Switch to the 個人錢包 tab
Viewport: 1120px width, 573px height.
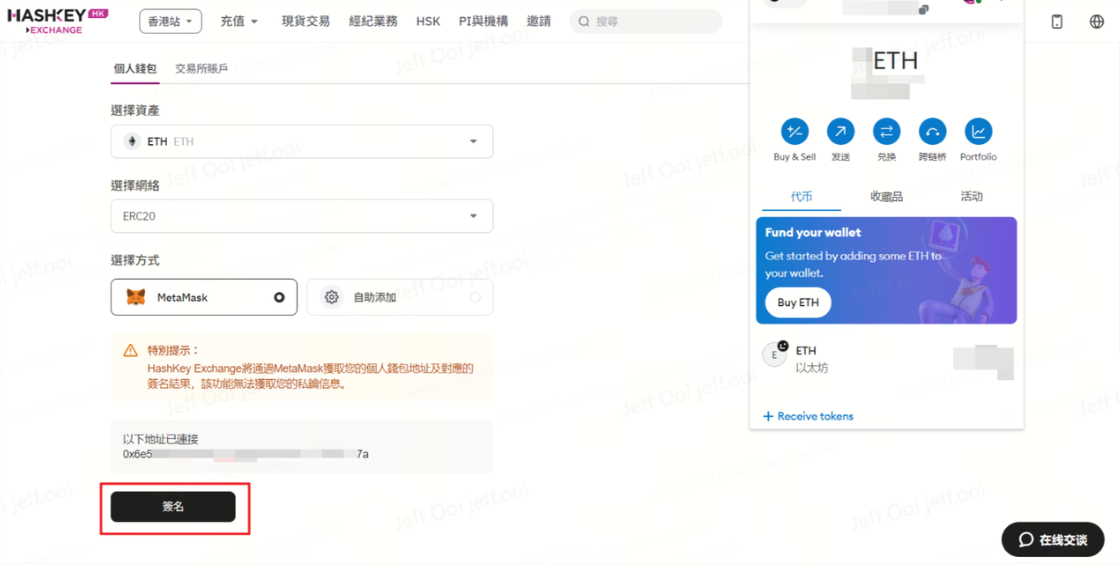[x=135, y=69]
